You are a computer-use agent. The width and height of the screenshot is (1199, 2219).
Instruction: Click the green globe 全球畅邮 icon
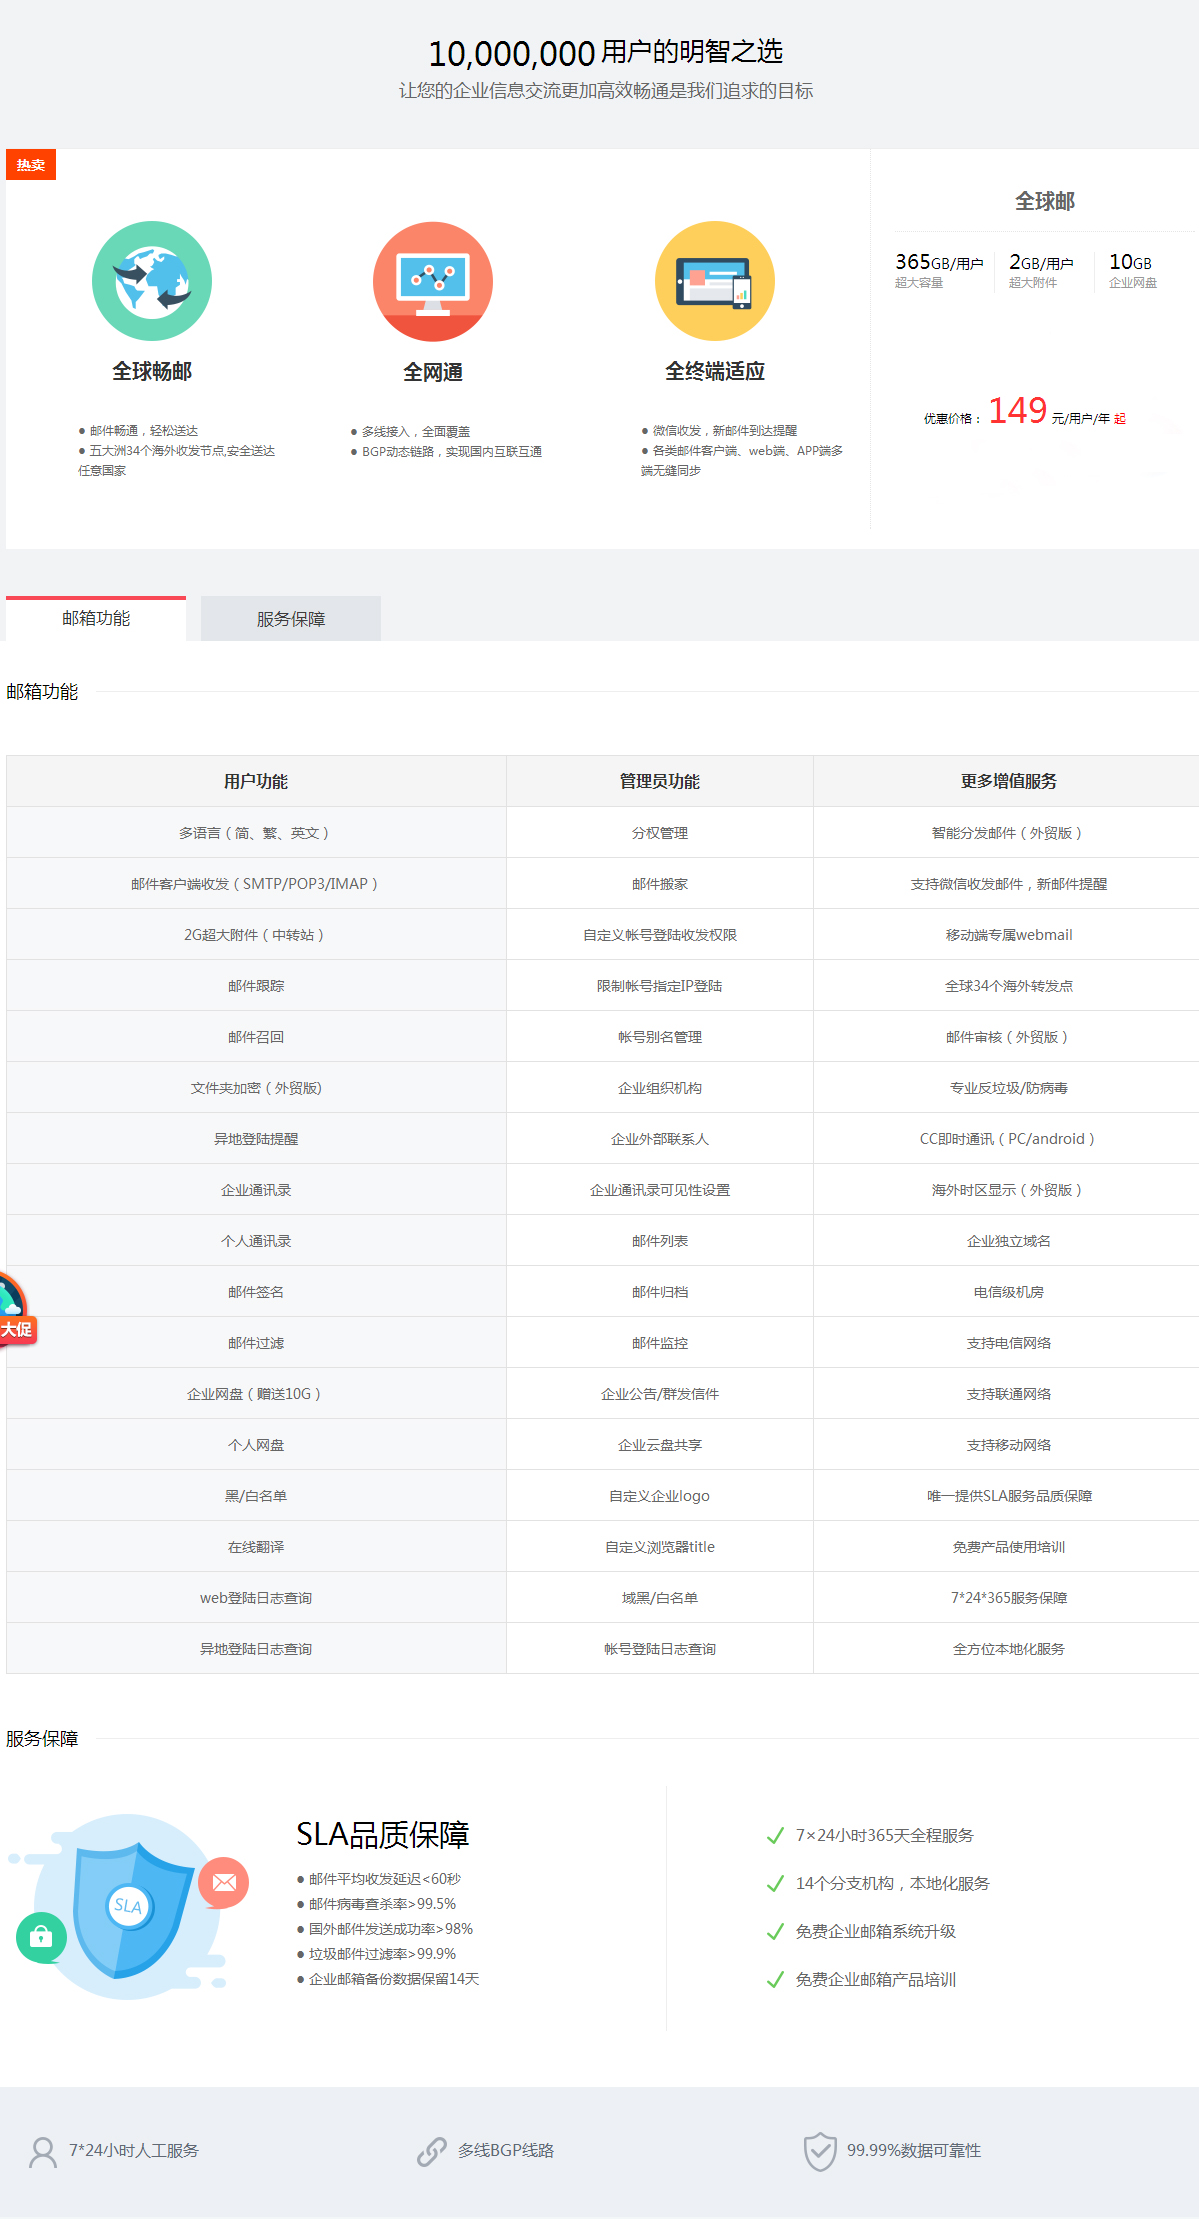pos(152,281)
